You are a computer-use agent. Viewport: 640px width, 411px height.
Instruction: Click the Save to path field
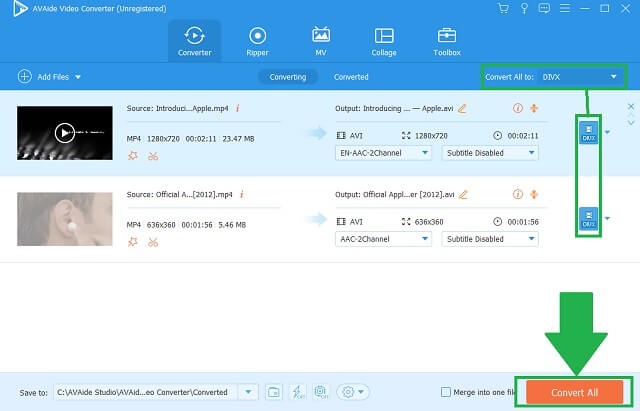[x=146, y=392]
